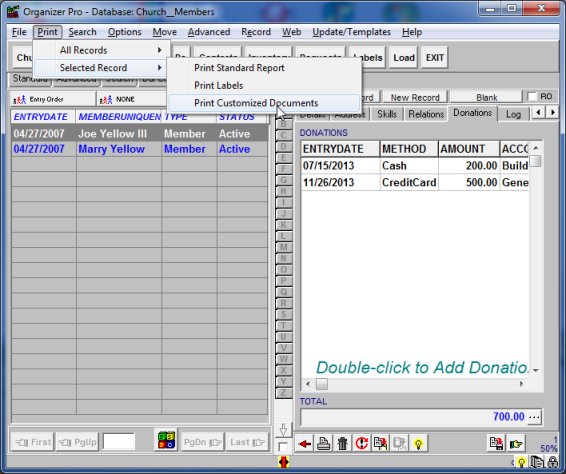Image resolution: width=566 pixels, height=474 pixels.
Task: Click the Organizer Pro title bar icon
Action: (13, 12)
